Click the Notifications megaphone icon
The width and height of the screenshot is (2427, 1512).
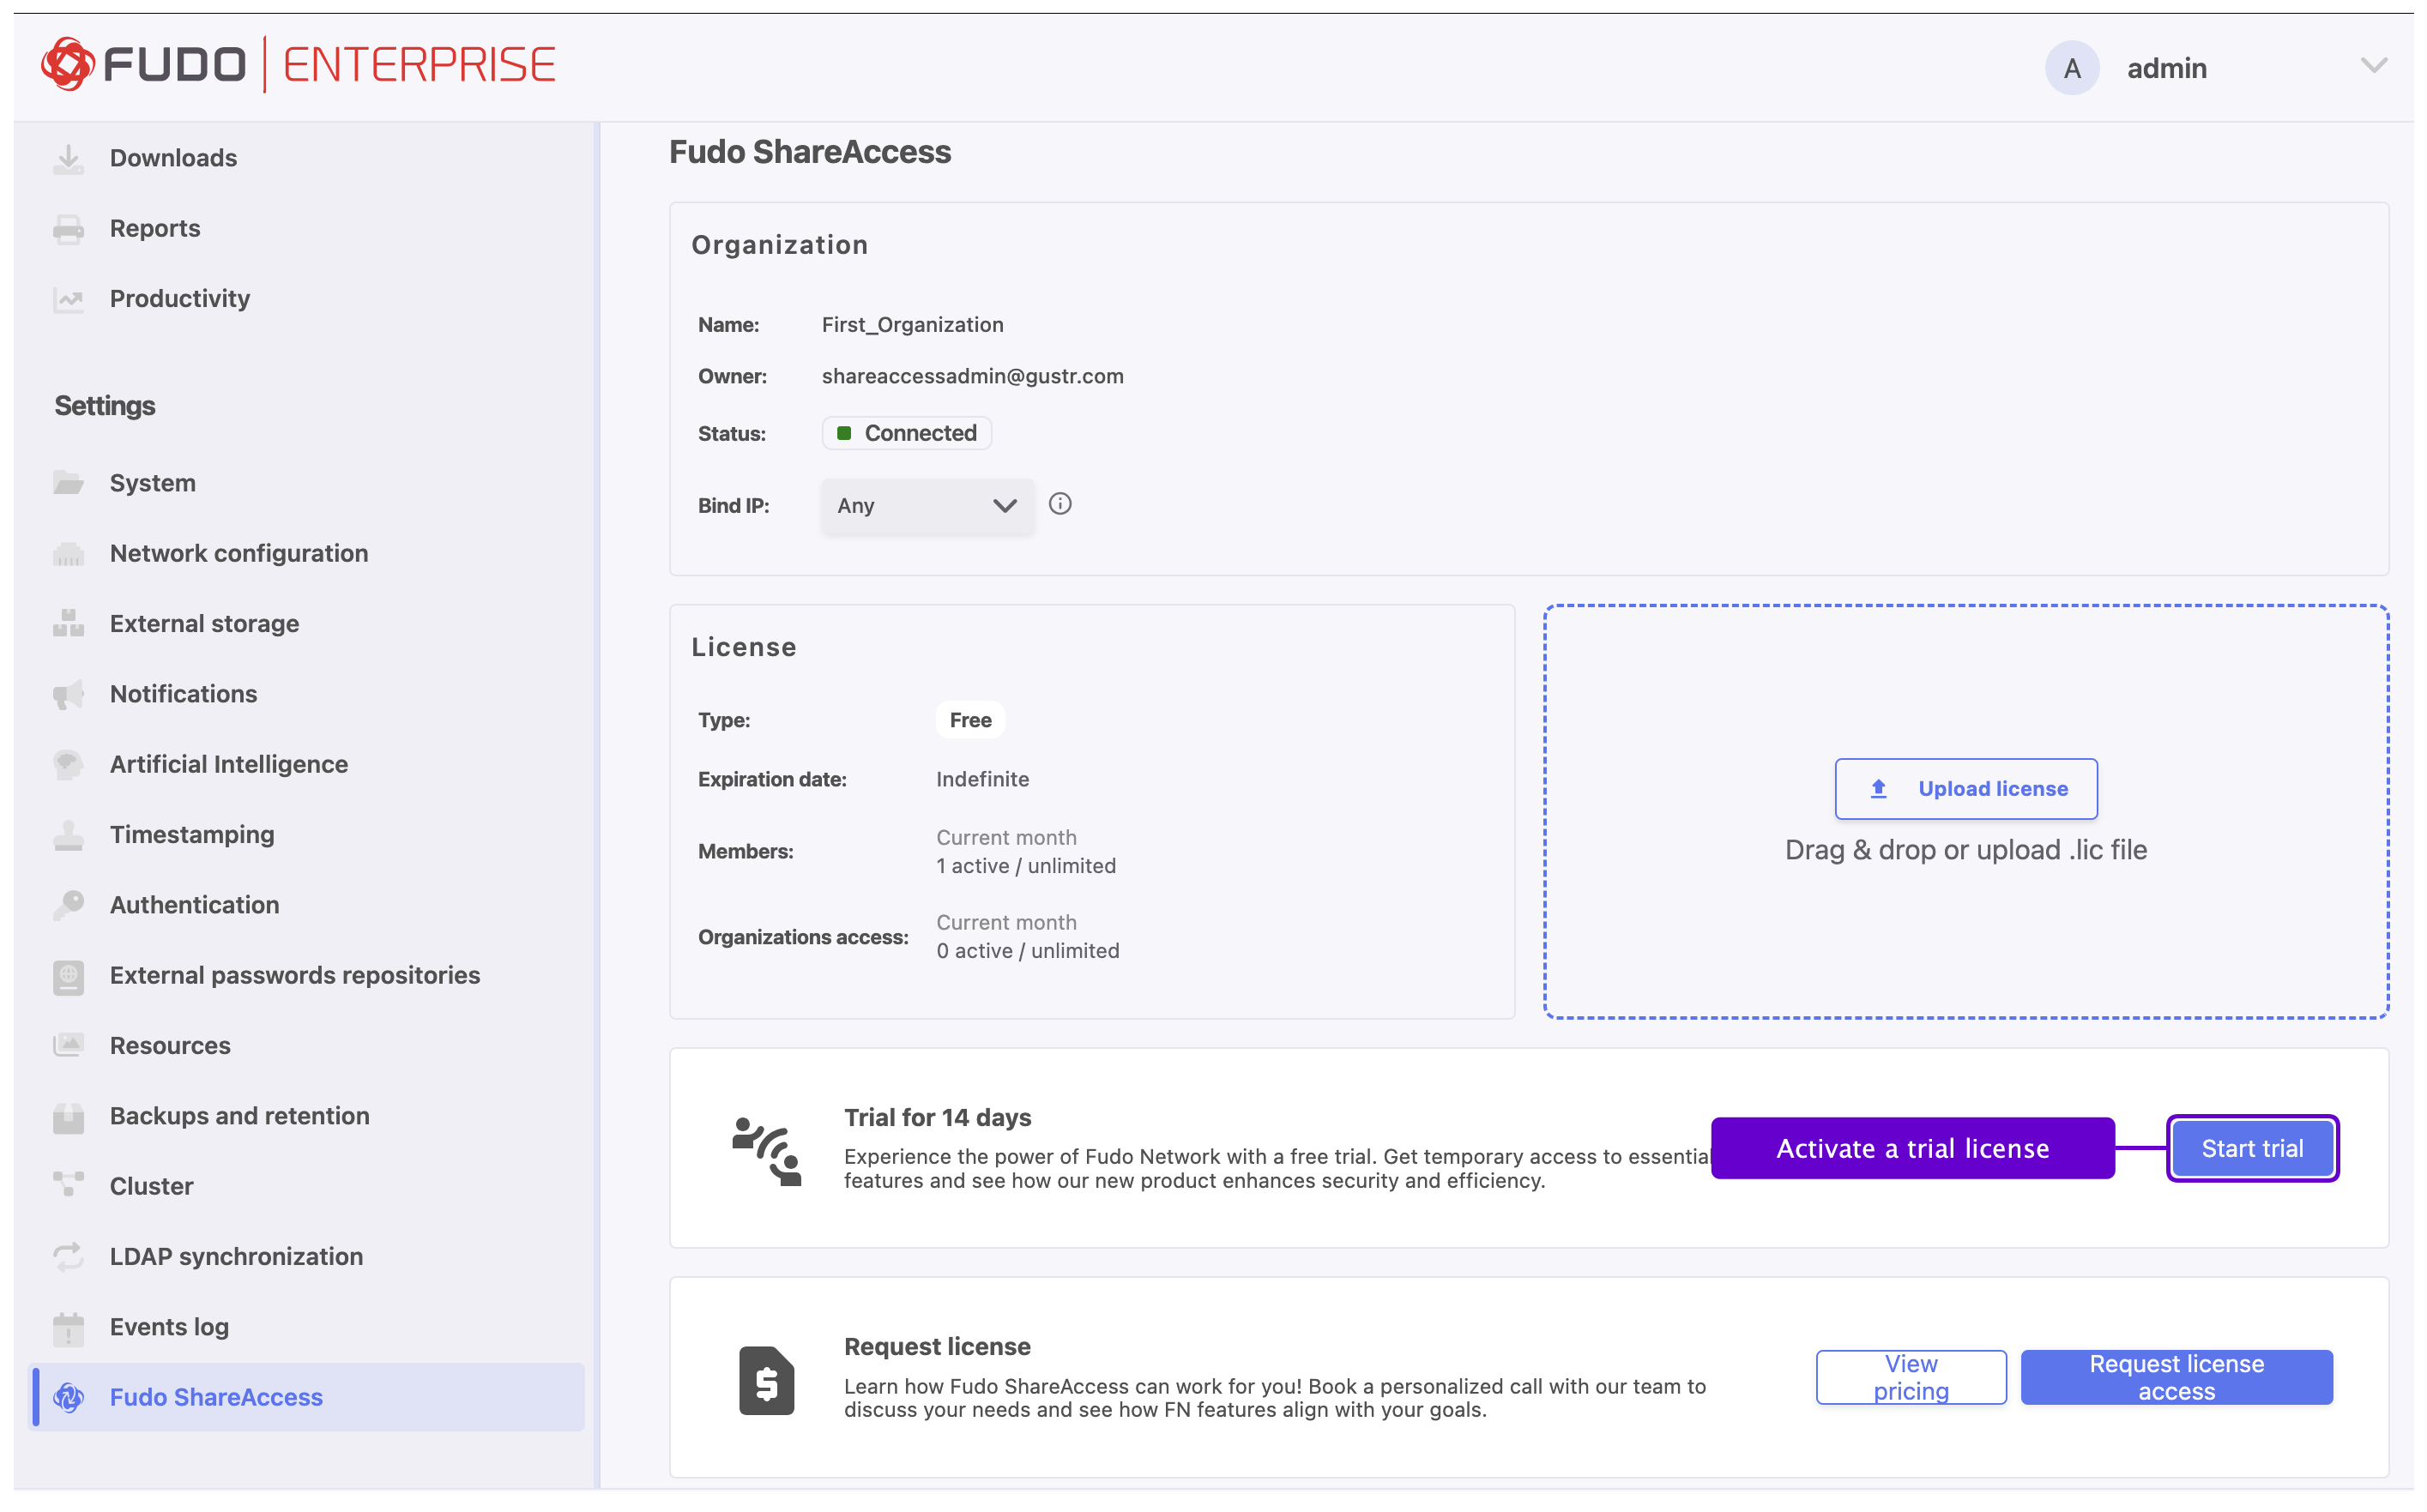(x=68, y=695)
